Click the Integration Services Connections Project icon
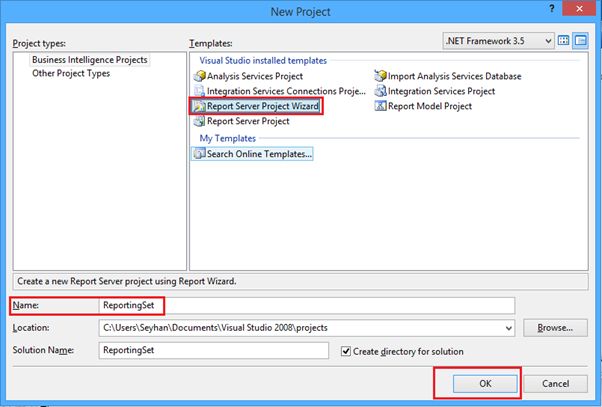The height and width of the screenshot is (407, 602). click(x=198, y=91)
